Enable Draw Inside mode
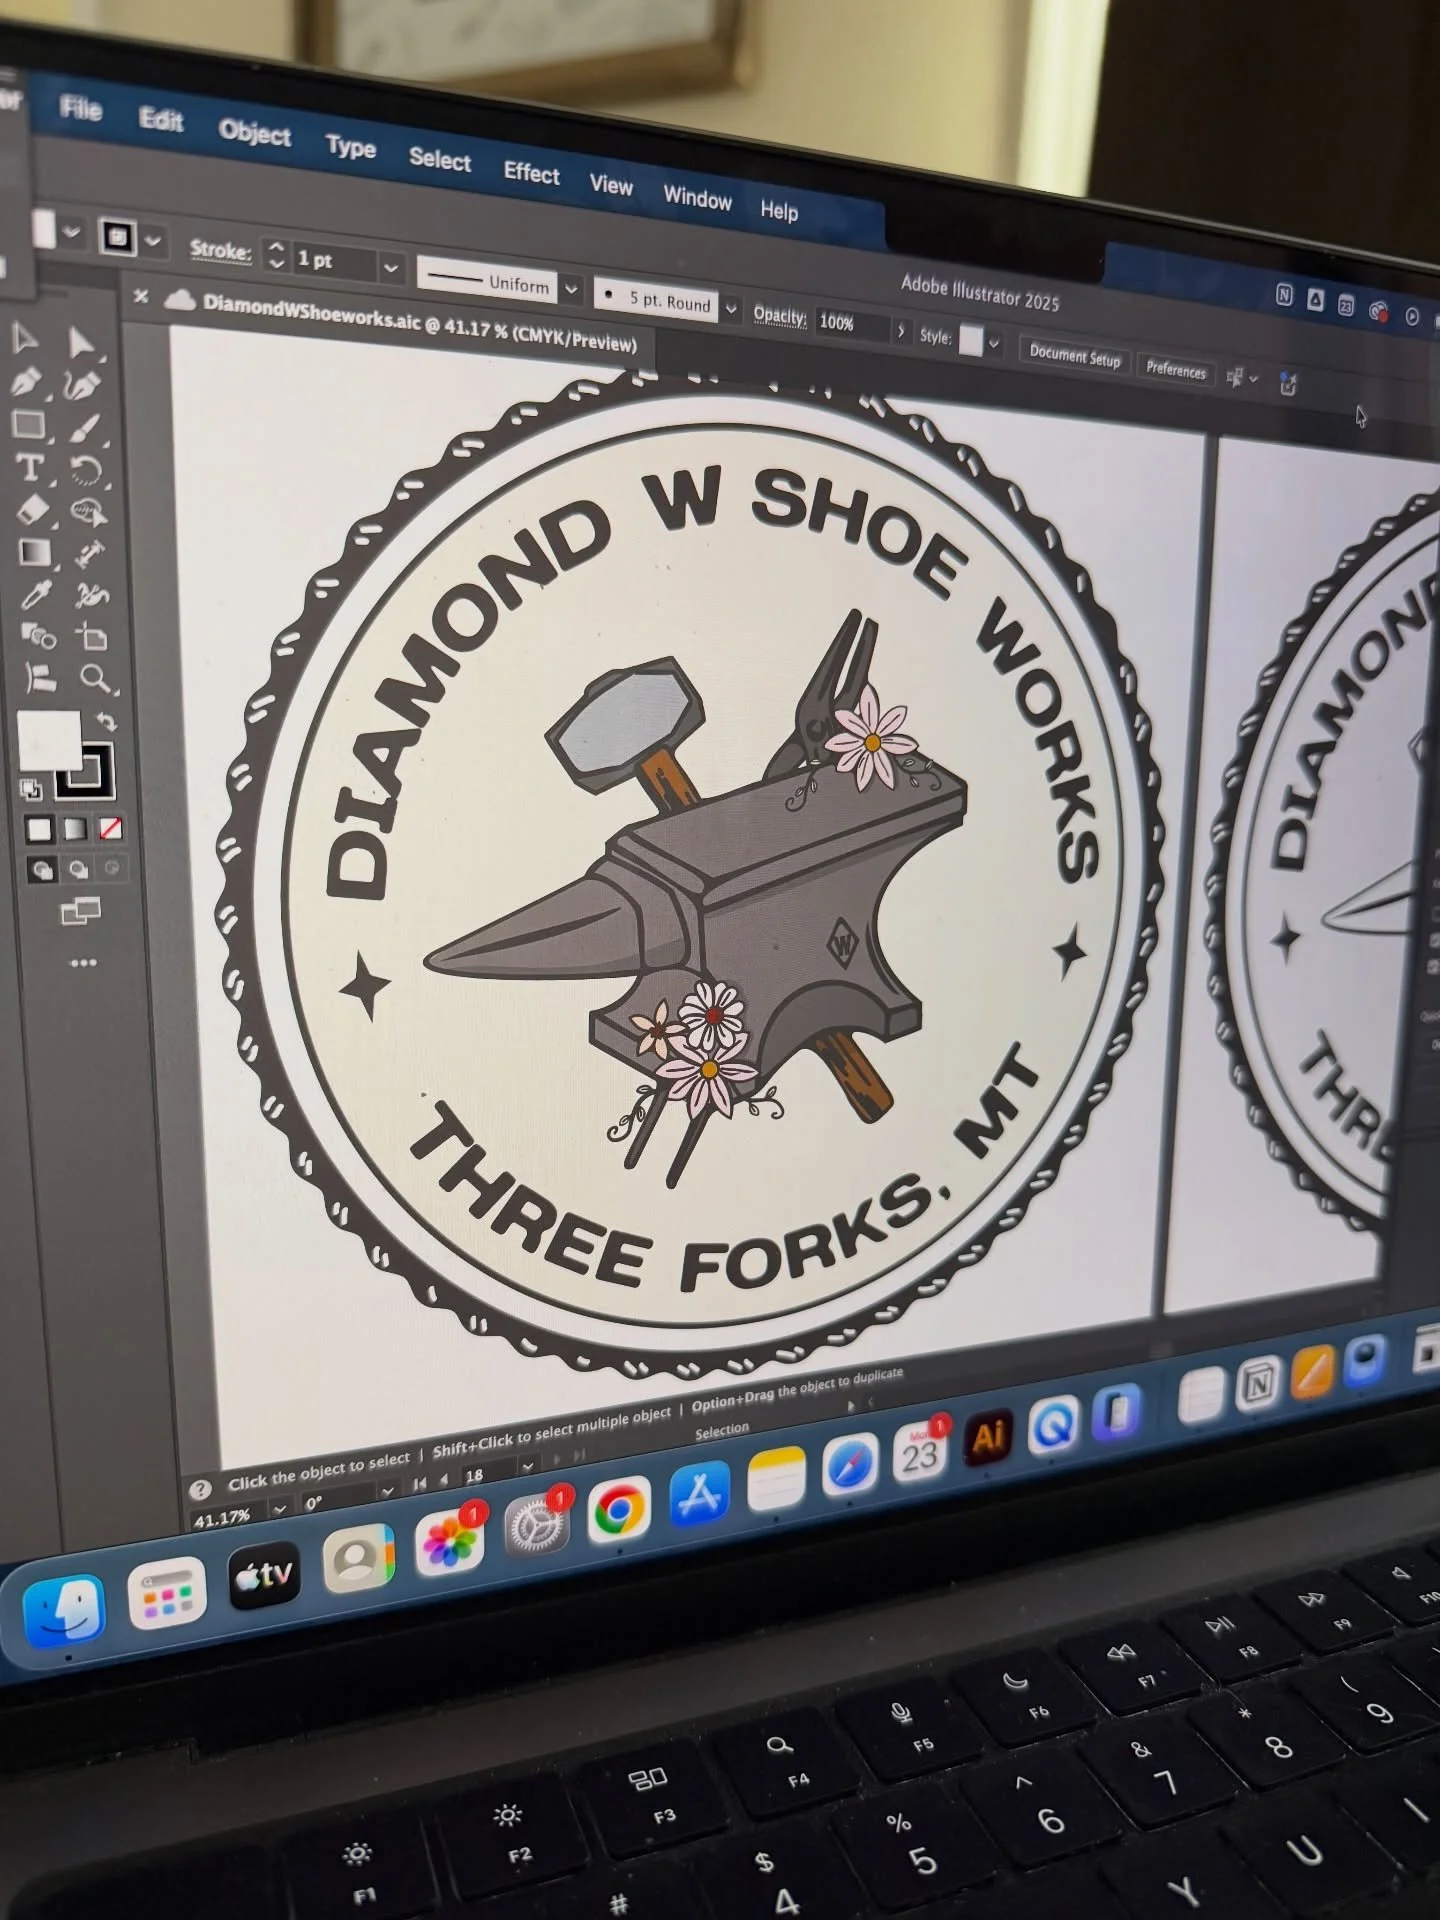 click(x=112, y=868)
